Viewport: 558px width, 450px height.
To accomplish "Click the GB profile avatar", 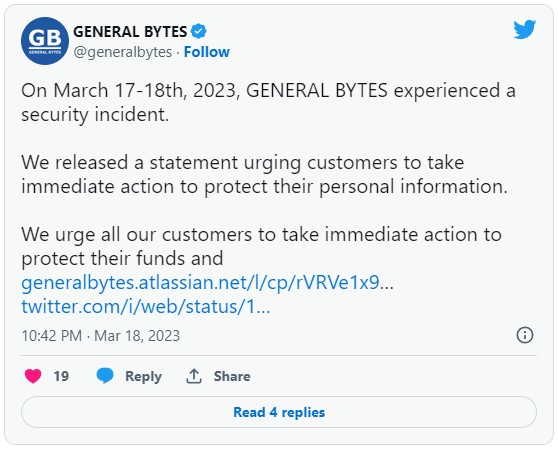I will coord(45,41).
